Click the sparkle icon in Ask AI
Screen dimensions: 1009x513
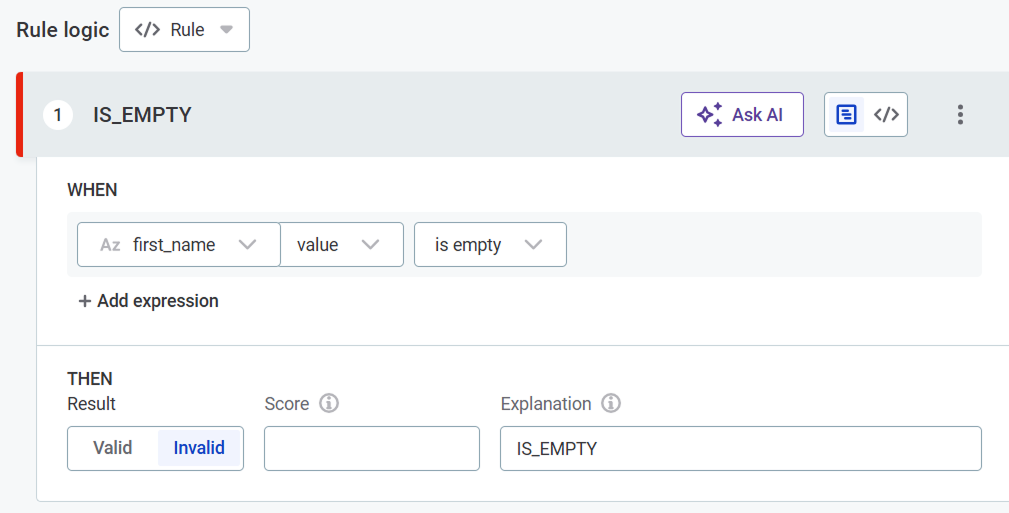click(x=710, y=115)
